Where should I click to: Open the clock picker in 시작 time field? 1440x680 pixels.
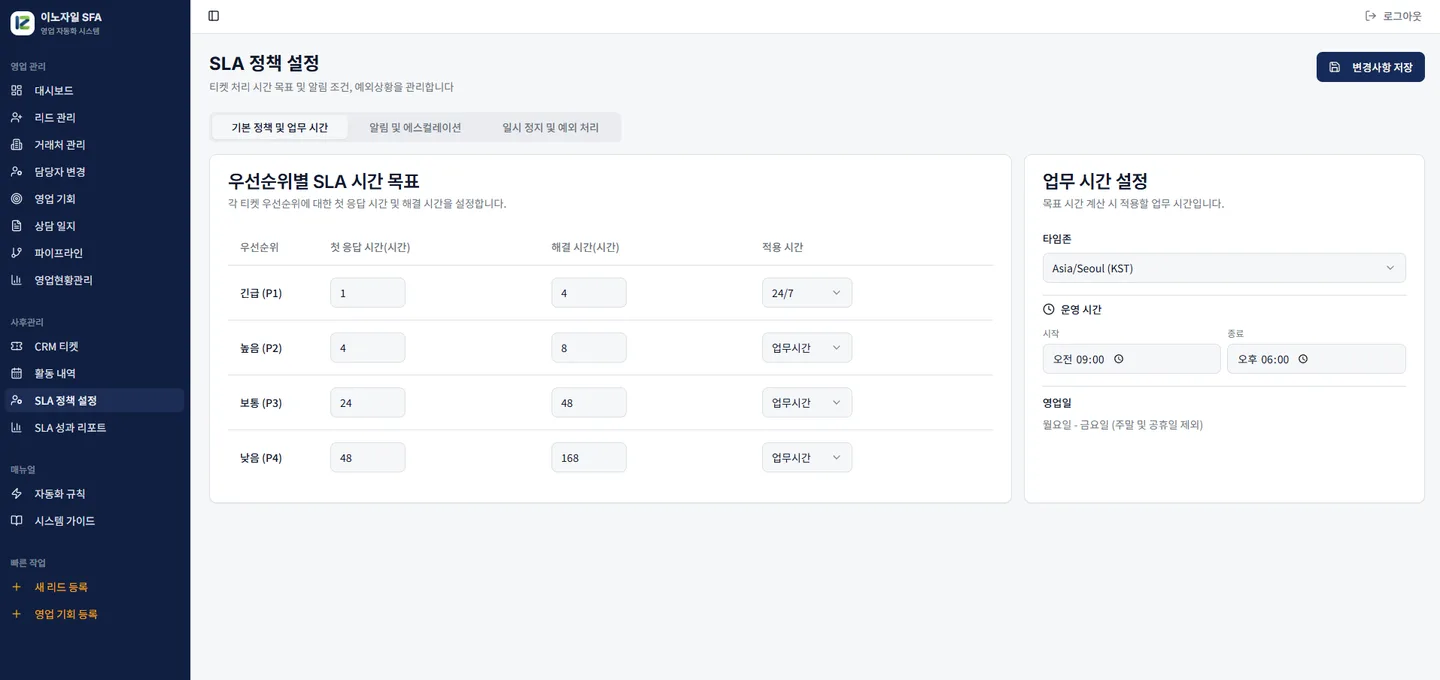[1119, 359]
